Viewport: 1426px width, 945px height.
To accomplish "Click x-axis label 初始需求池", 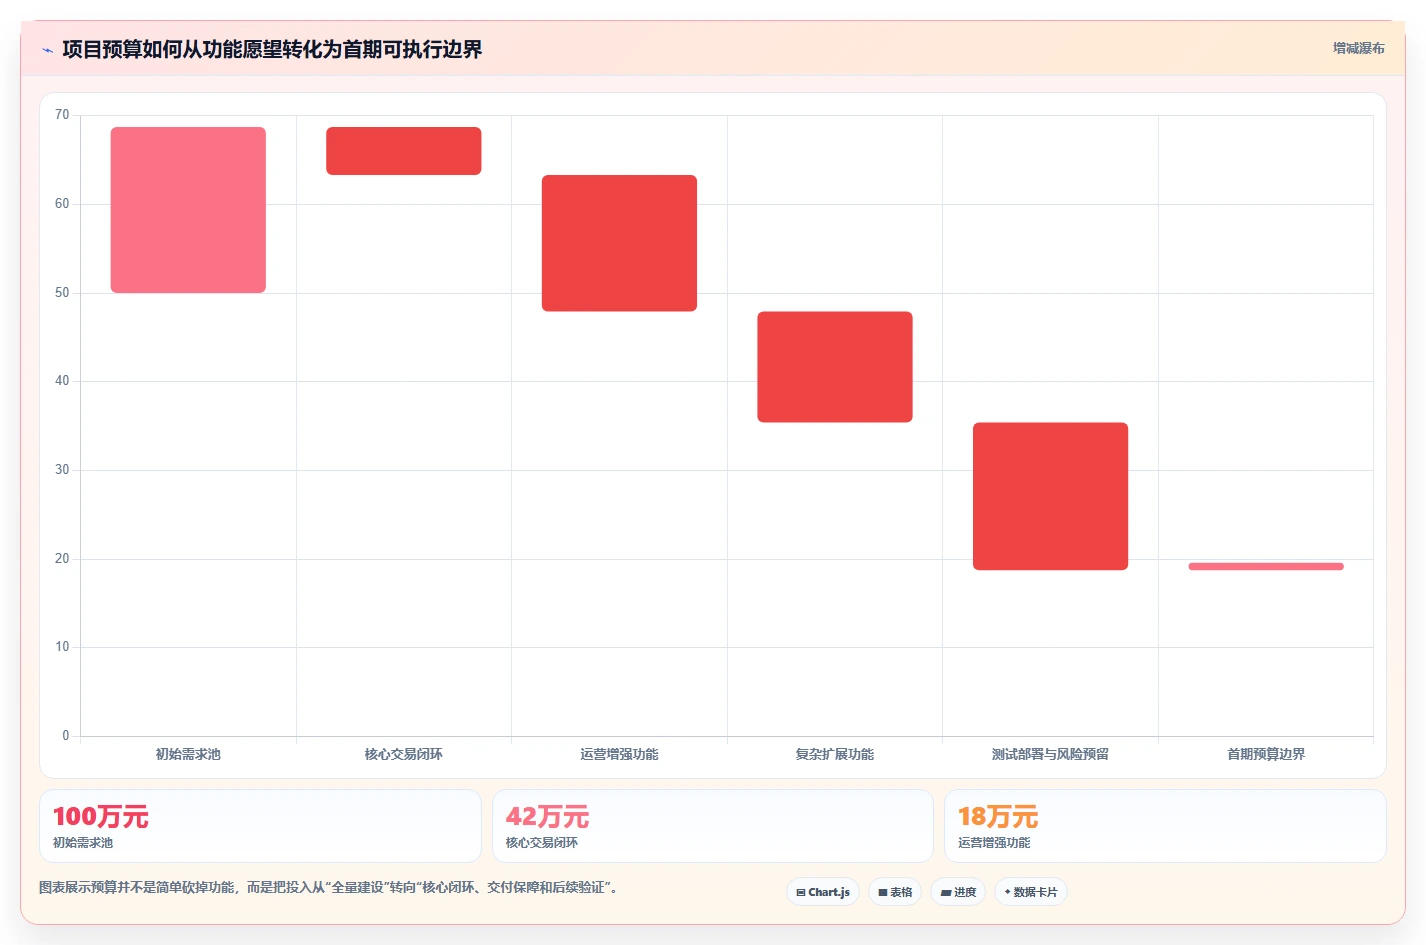I will [188, 754].
